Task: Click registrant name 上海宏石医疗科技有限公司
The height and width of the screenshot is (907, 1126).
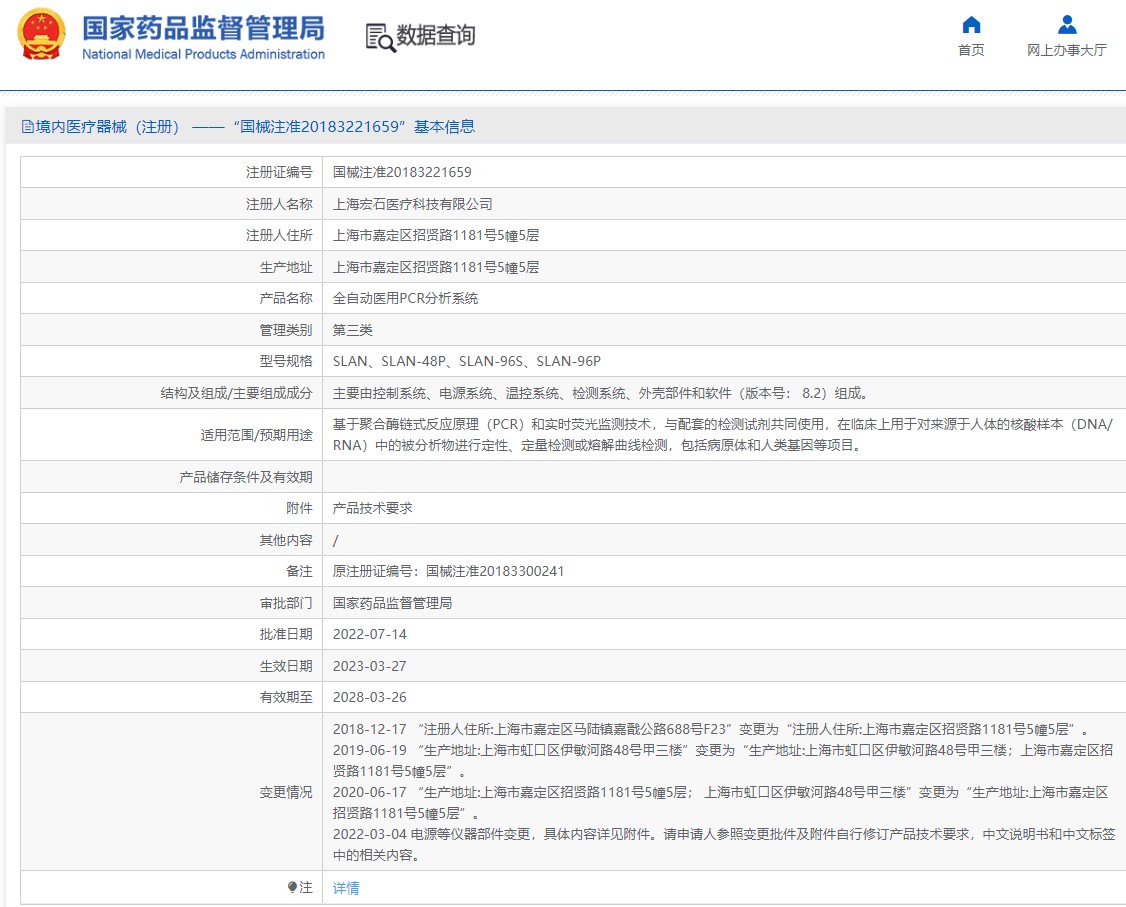Action: coord(412,204)
